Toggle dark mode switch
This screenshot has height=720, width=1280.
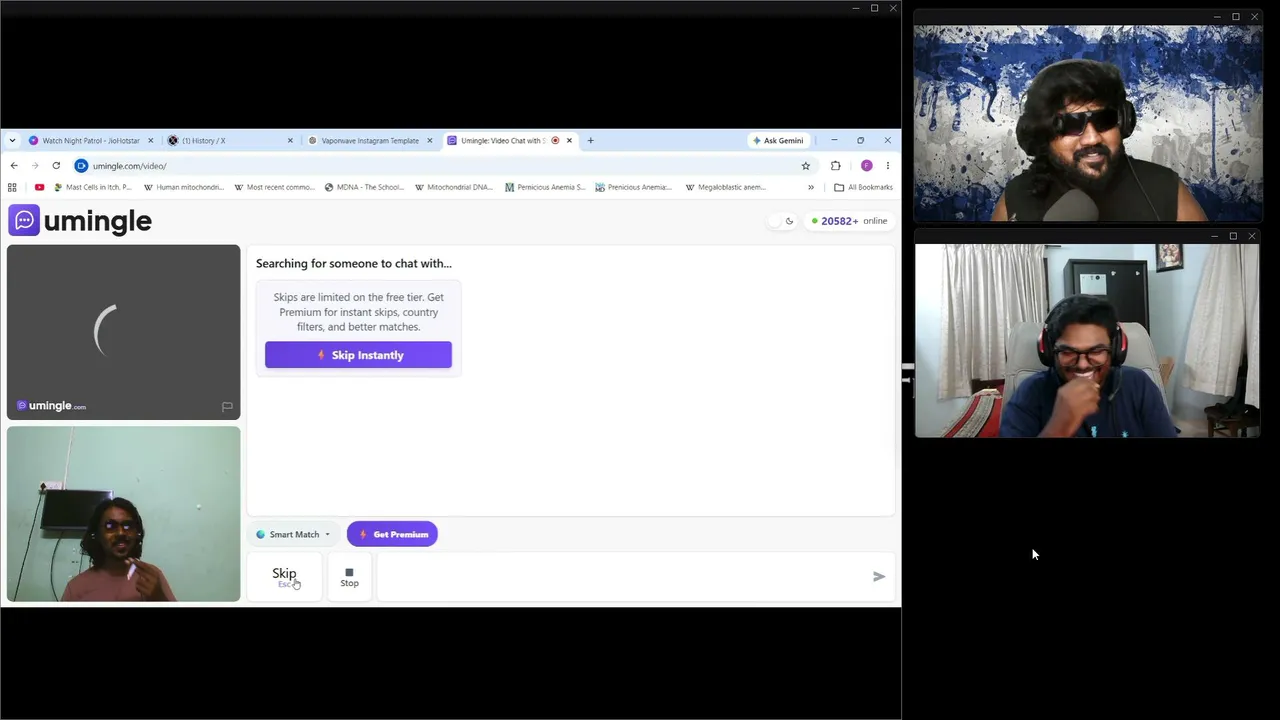[781, 221]
